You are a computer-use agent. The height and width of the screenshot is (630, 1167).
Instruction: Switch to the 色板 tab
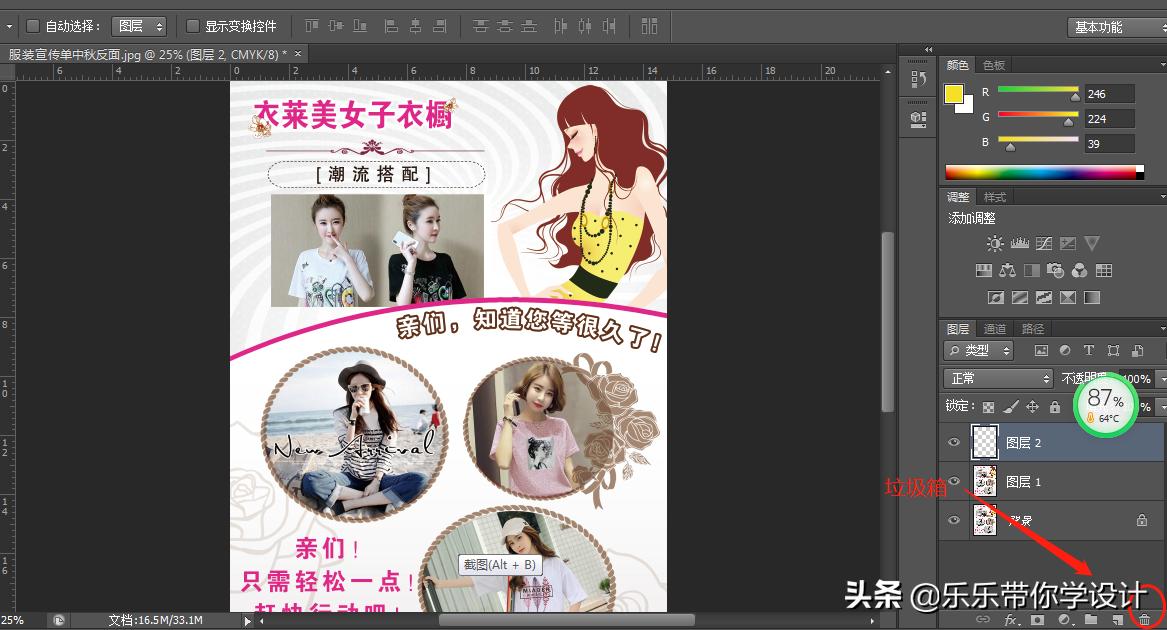point(993,64)
